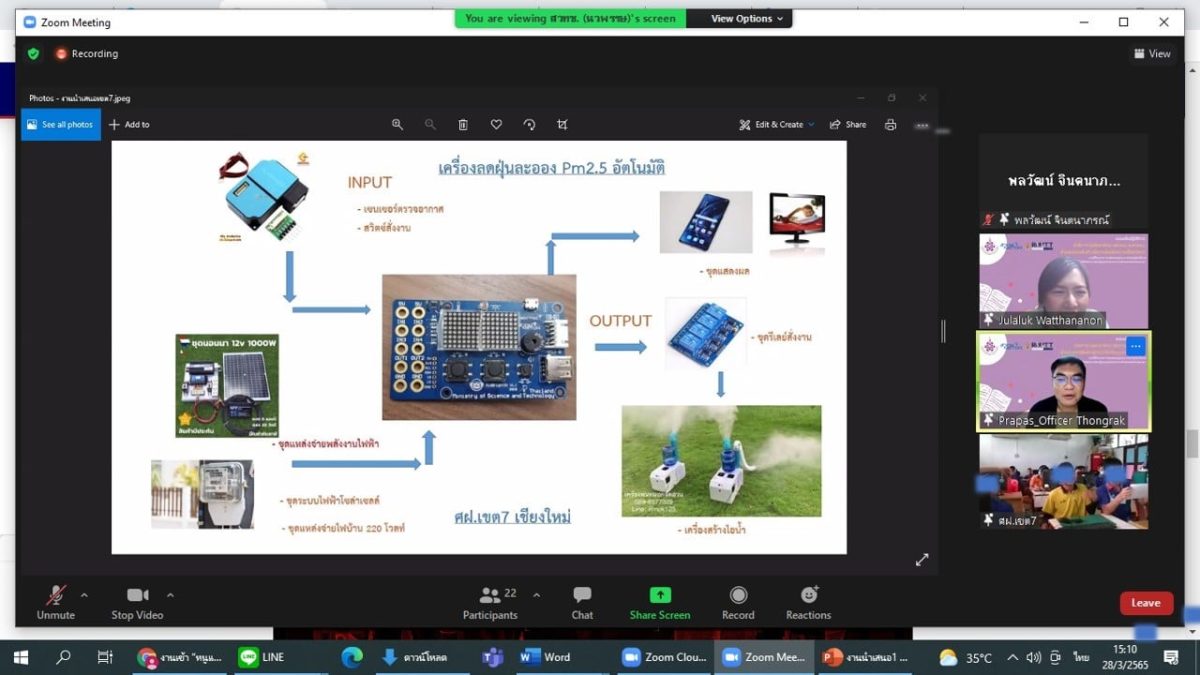Click the panel divider resize handle
The image size is (1200, 675).
(x=943, y=331)
